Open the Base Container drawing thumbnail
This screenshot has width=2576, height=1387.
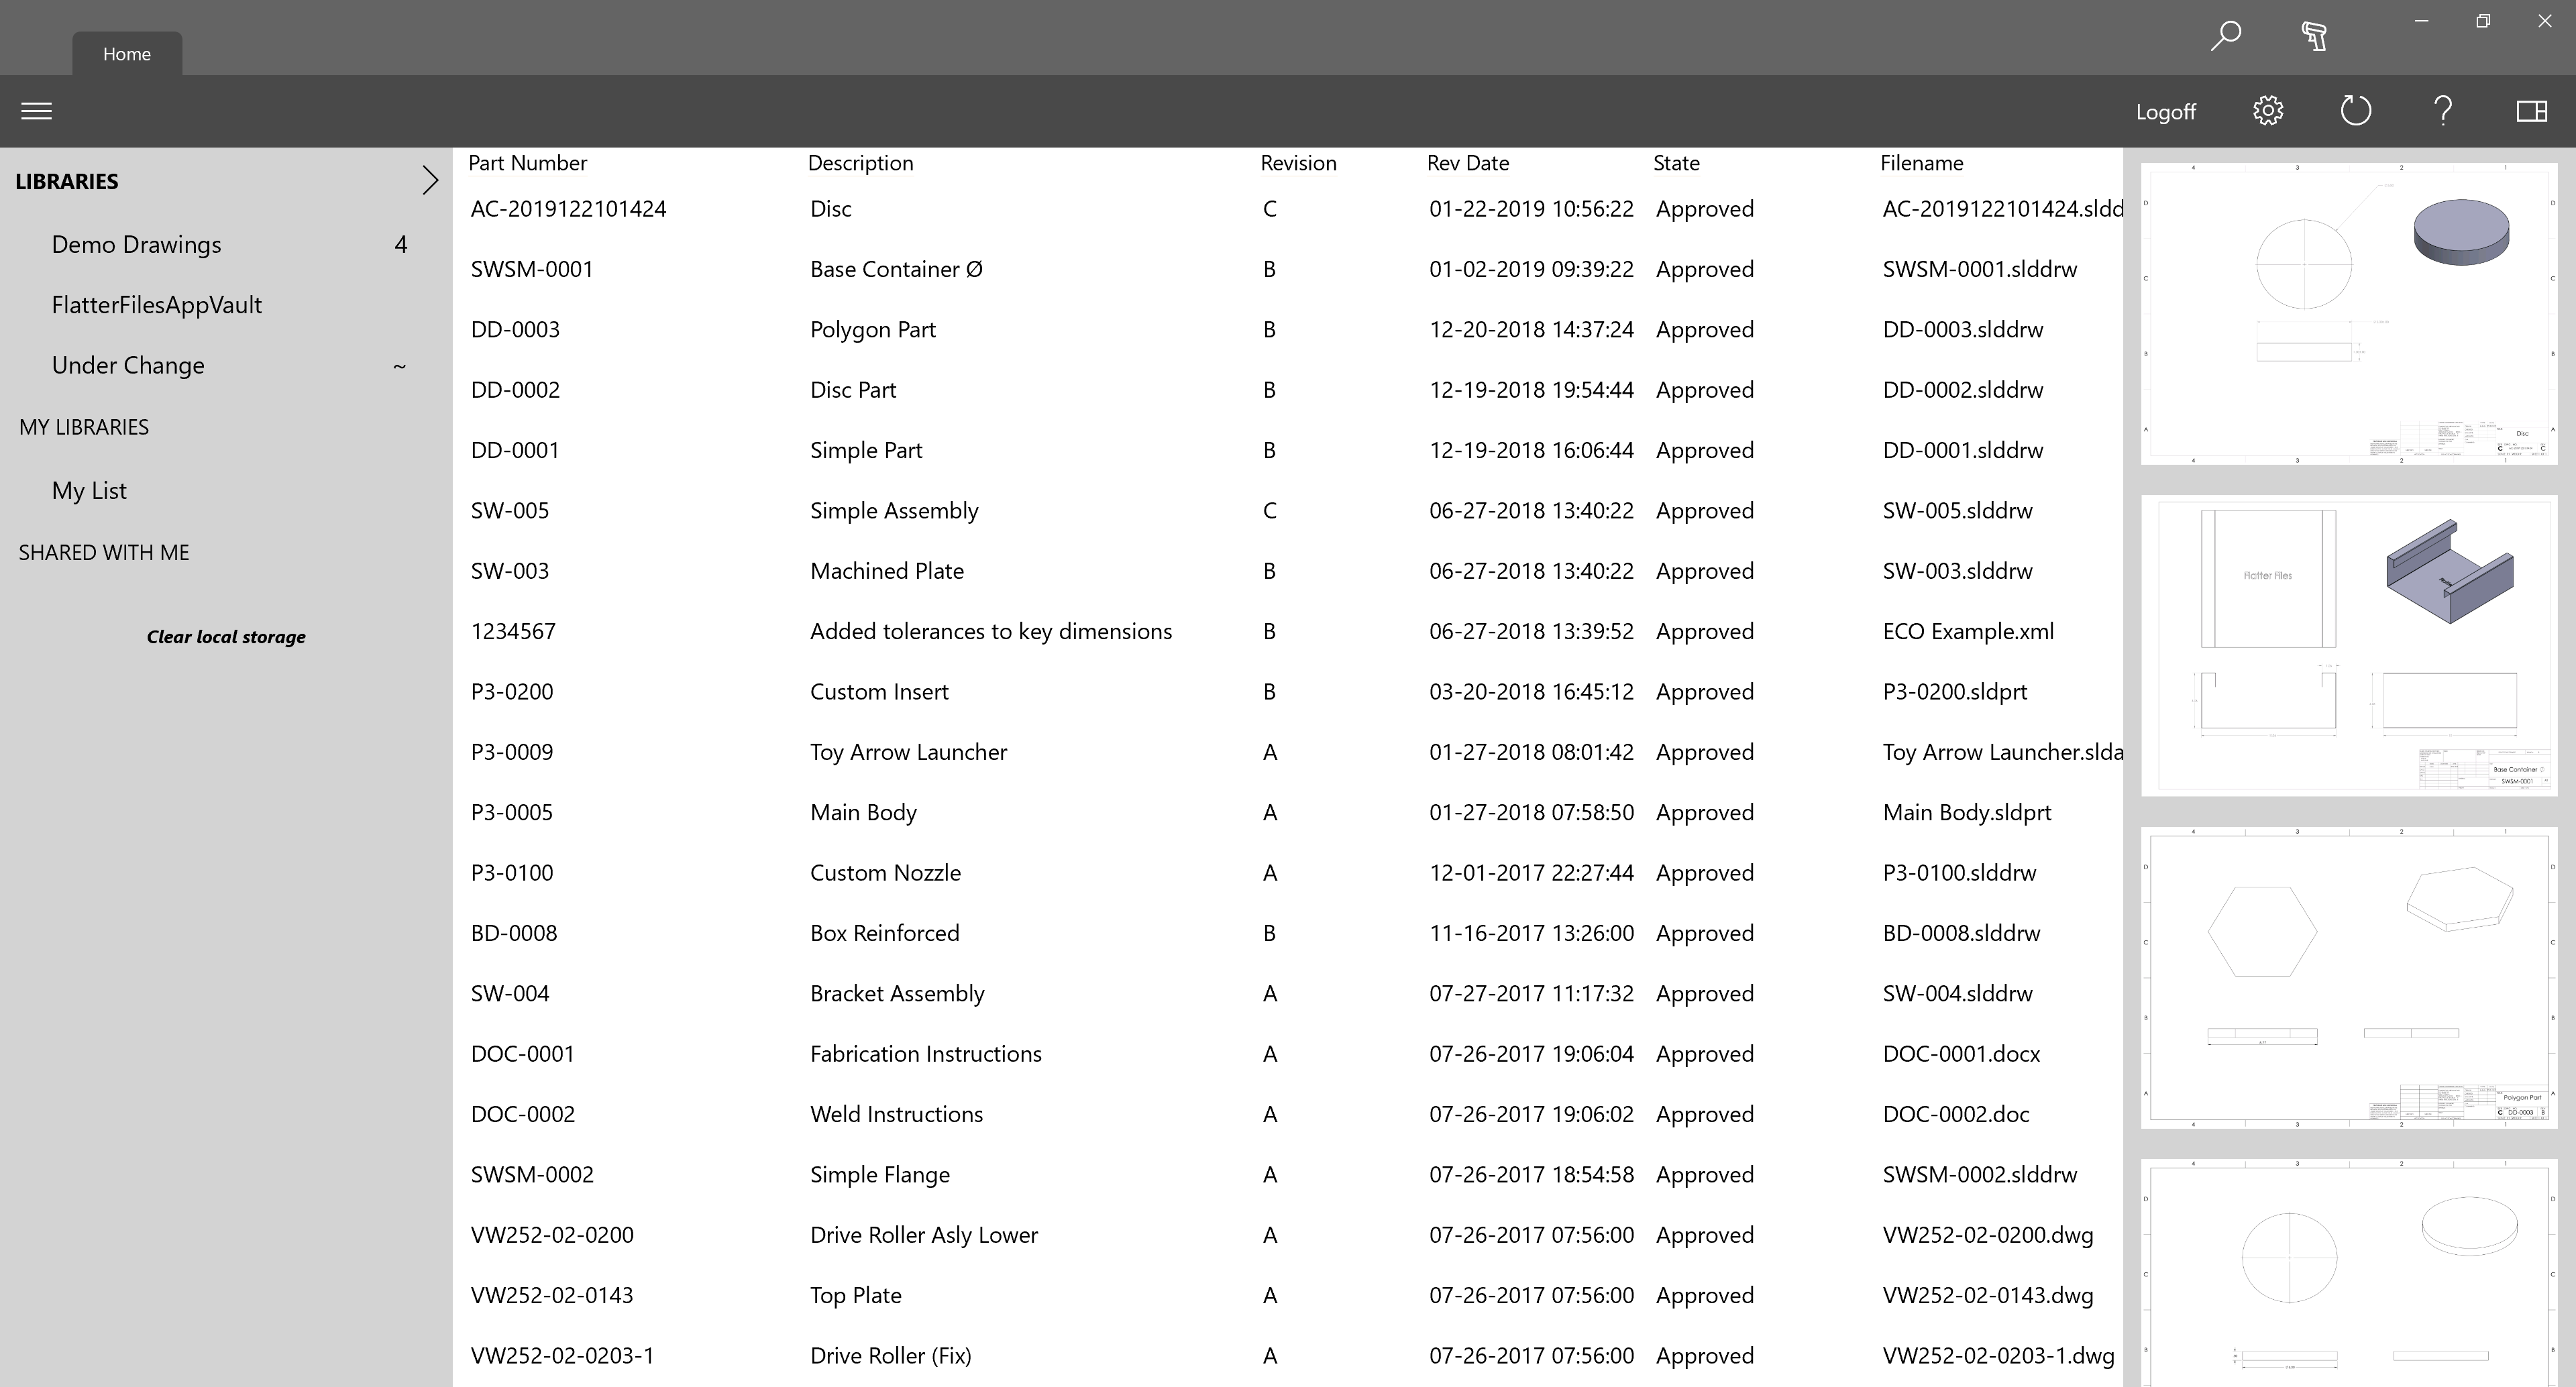click(2349, 646)
